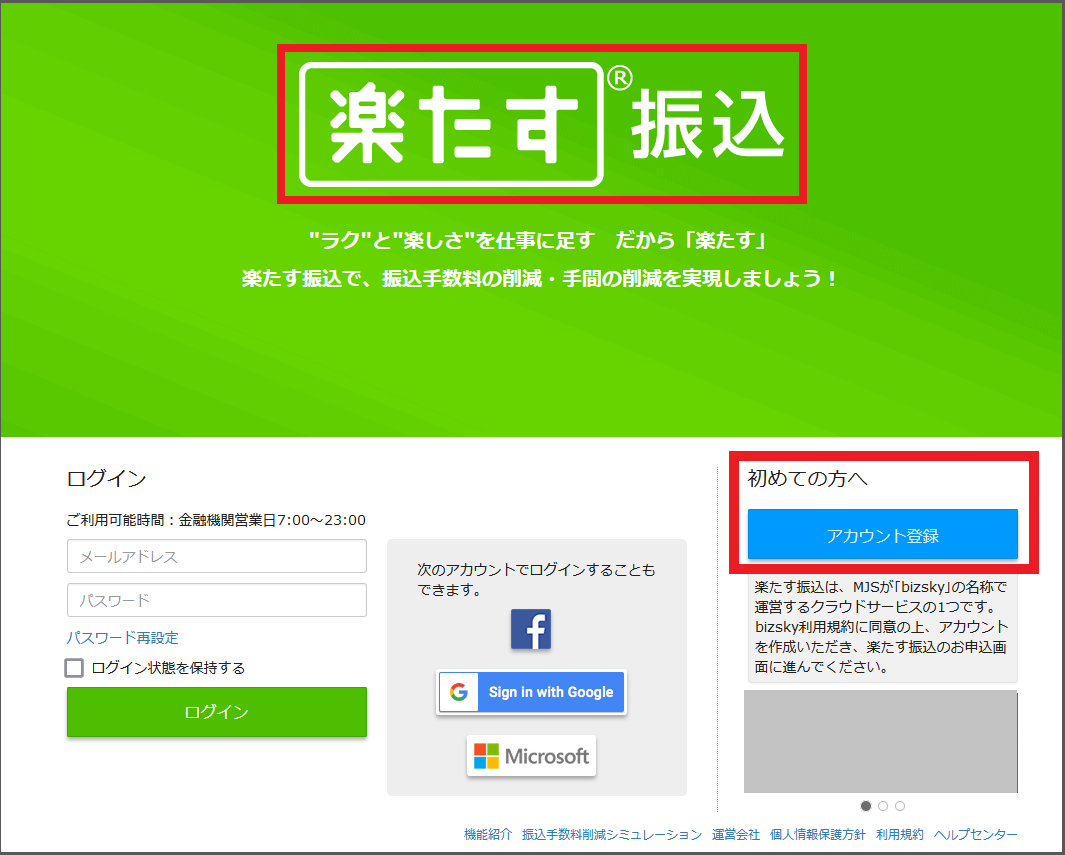This screenshot has height=856, width=1065.
Task: Click the blue アカウント登録 button
Action: (x=882, y=535)
